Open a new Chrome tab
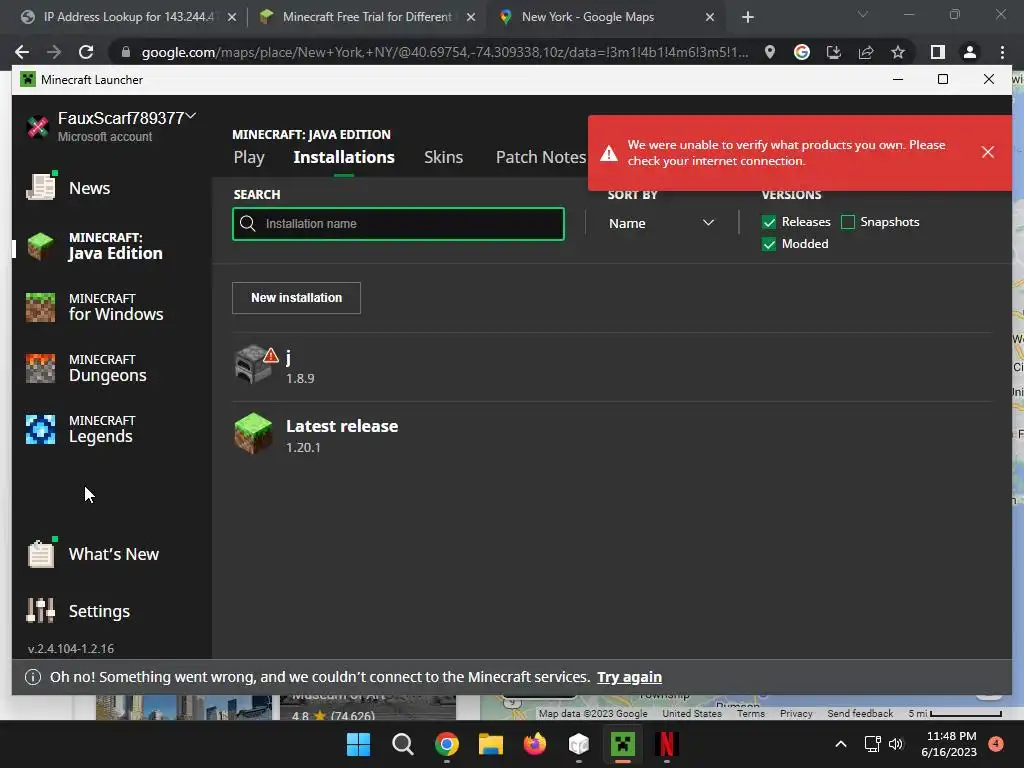Viewport: 1024px width, 768px height. 748,18
